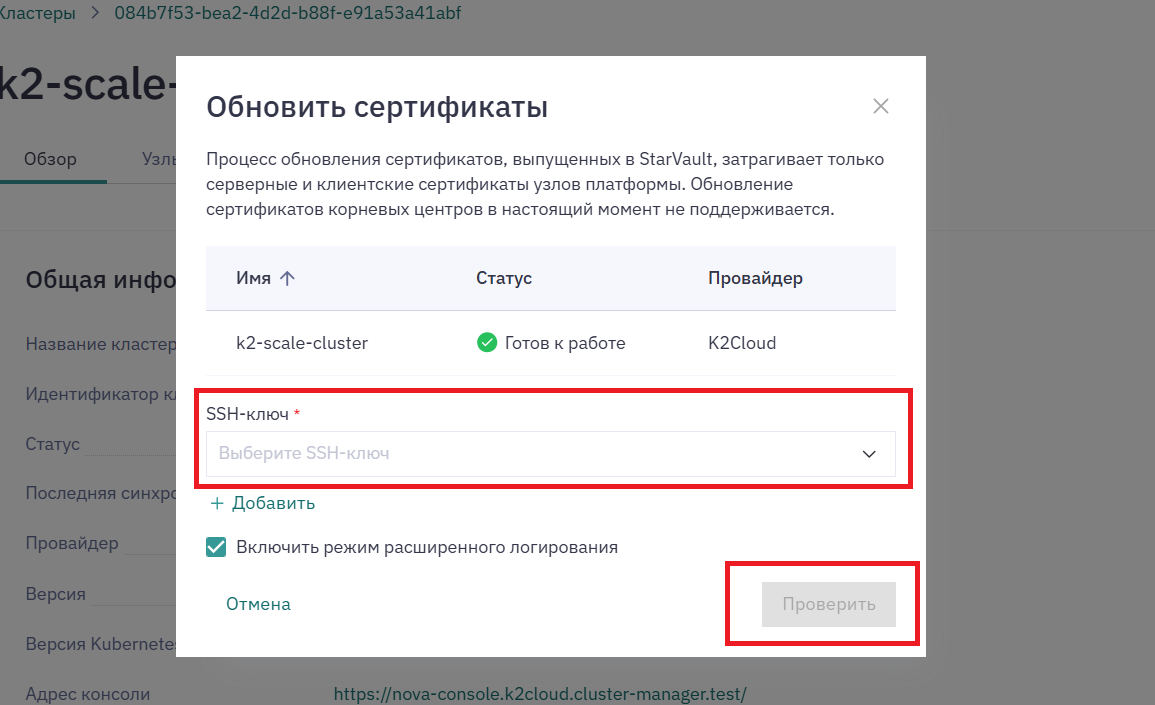Click the Добавить link to add key
The height and width of the screenshot is (705, 1155).
point(273,503)
